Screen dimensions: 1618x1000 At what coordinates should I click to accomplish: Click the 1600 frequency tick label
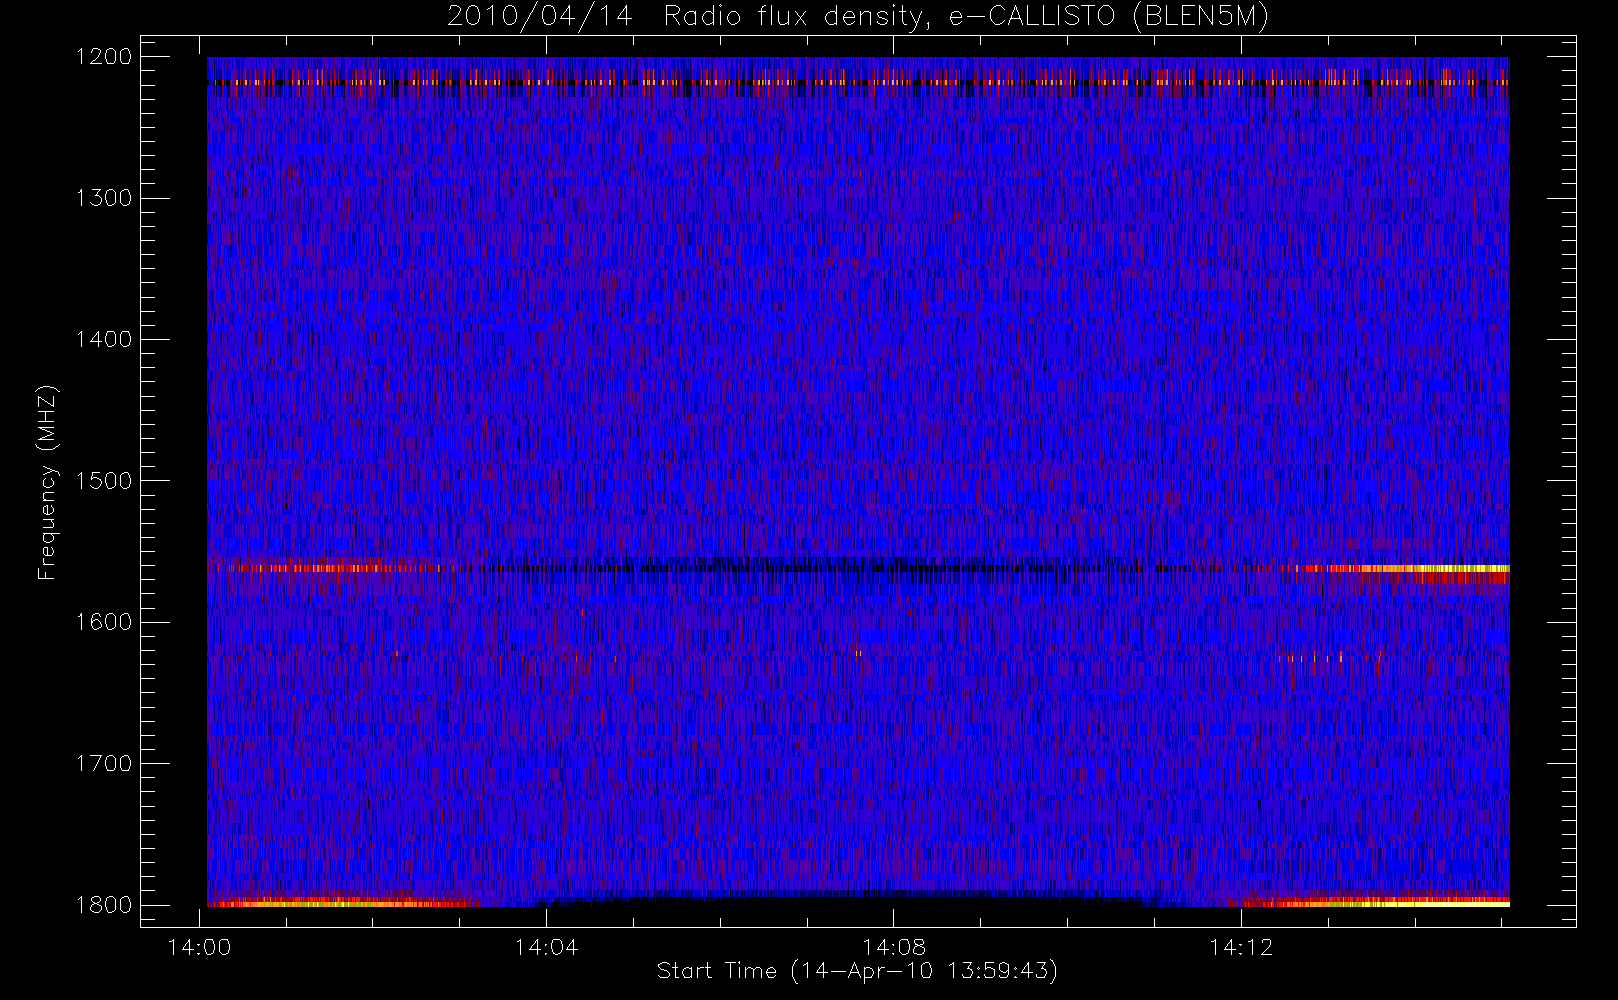(104, 622)
